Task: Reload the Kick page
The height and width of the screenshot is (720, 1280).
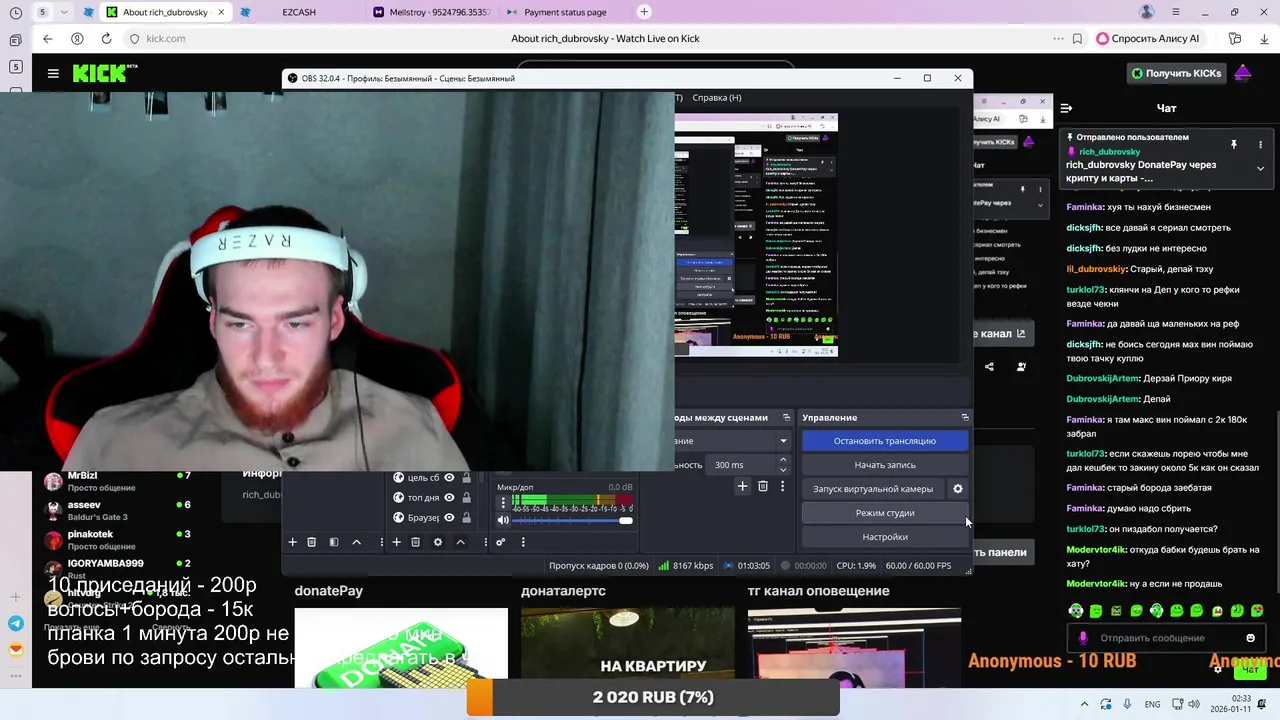Action: 106,38
